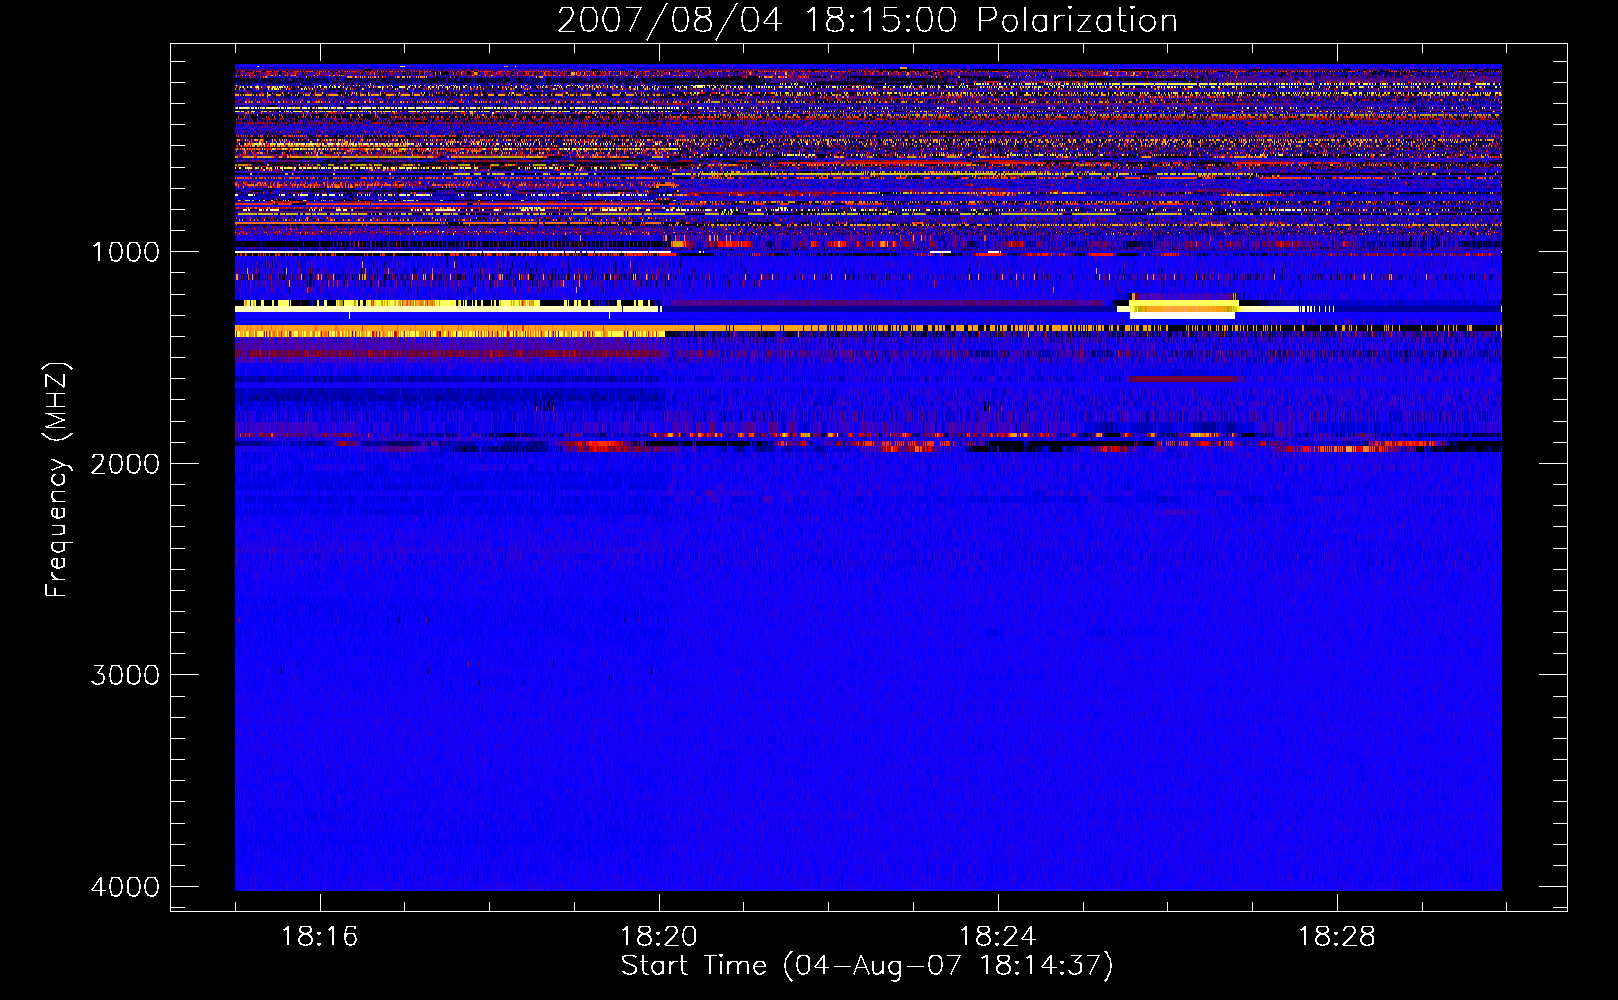1618x1000 pixels.
Task: Click the plot title '2007/08/04 18:15:00 Polarization'
Action: (x=867, y=20)
